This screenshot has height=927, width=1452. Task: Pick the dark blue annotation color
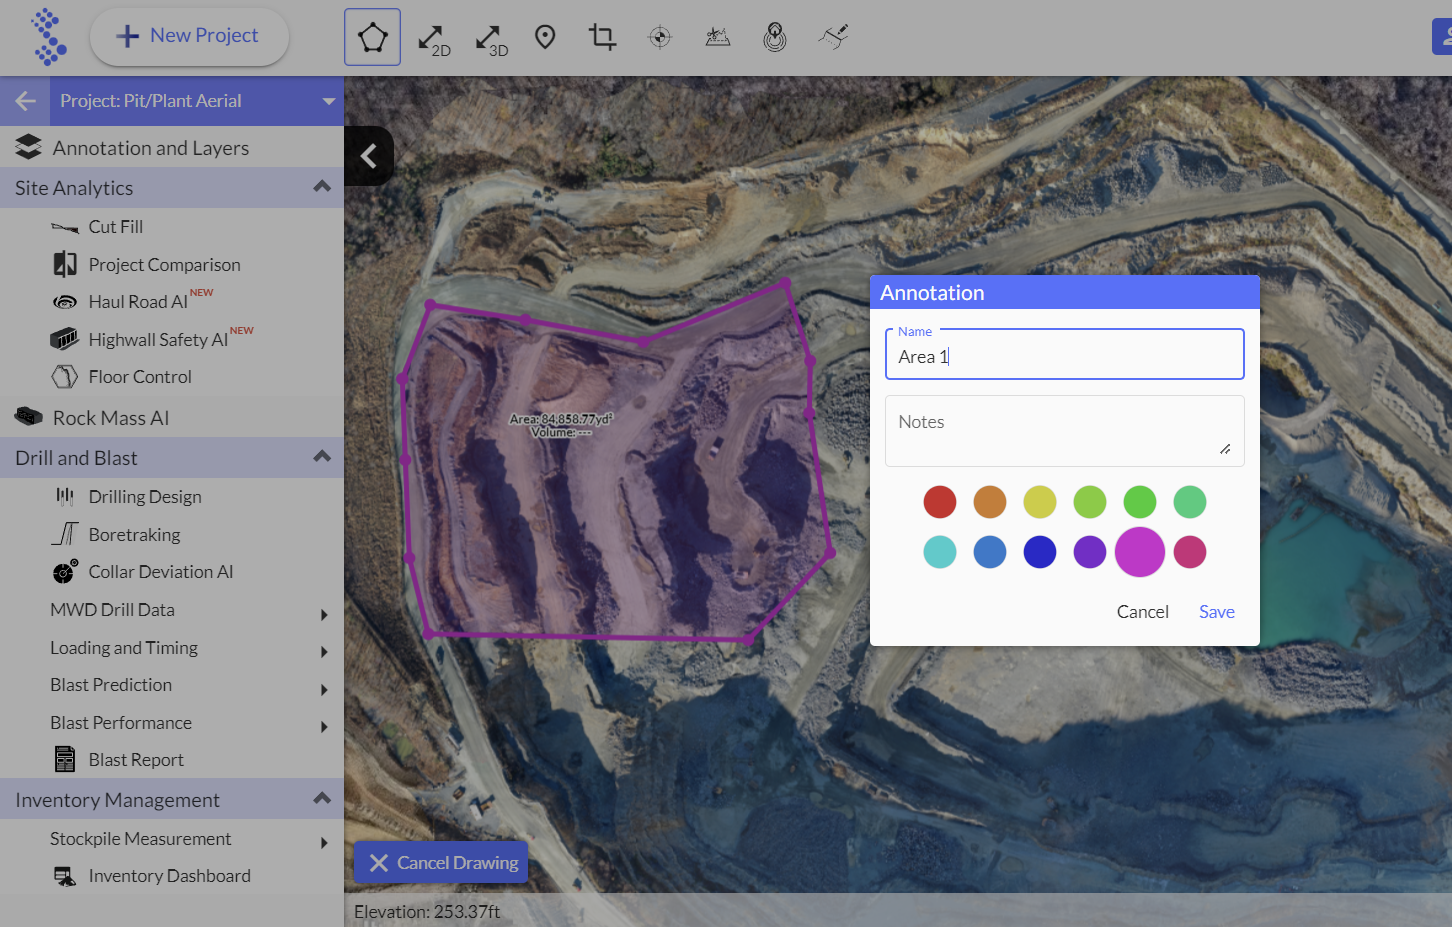click(1040, 552)
